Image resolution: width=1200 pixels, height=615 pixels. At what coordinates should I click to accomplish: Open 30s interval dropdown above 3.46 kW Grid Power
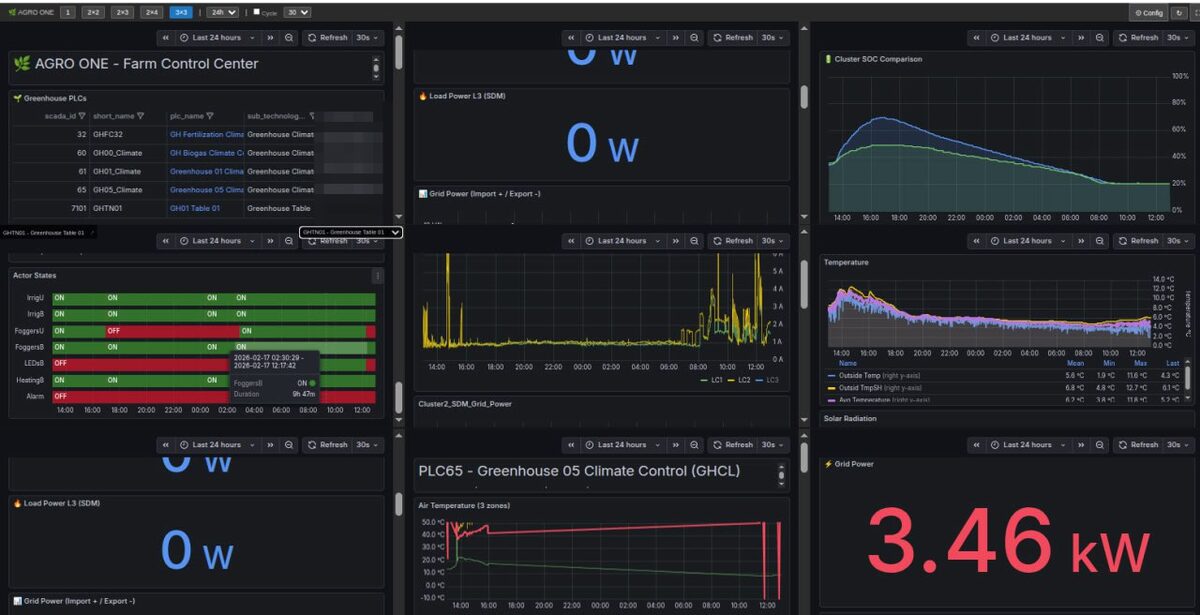click(x=1179, y=445)
